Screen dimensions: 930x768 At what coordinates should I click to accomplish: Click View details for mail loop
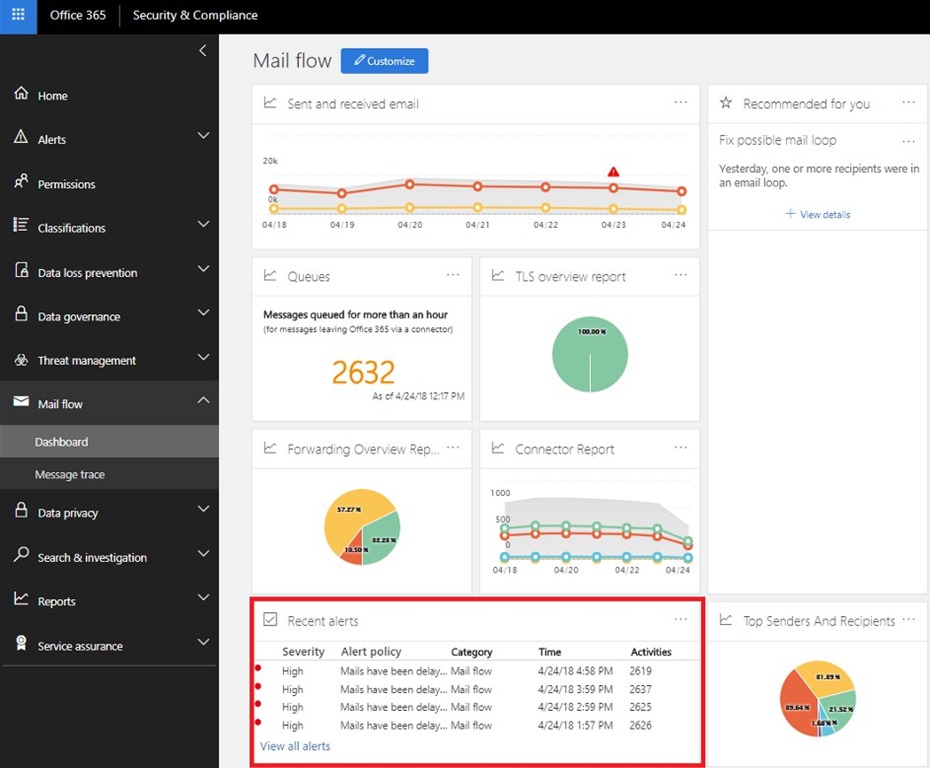(818, 214)
